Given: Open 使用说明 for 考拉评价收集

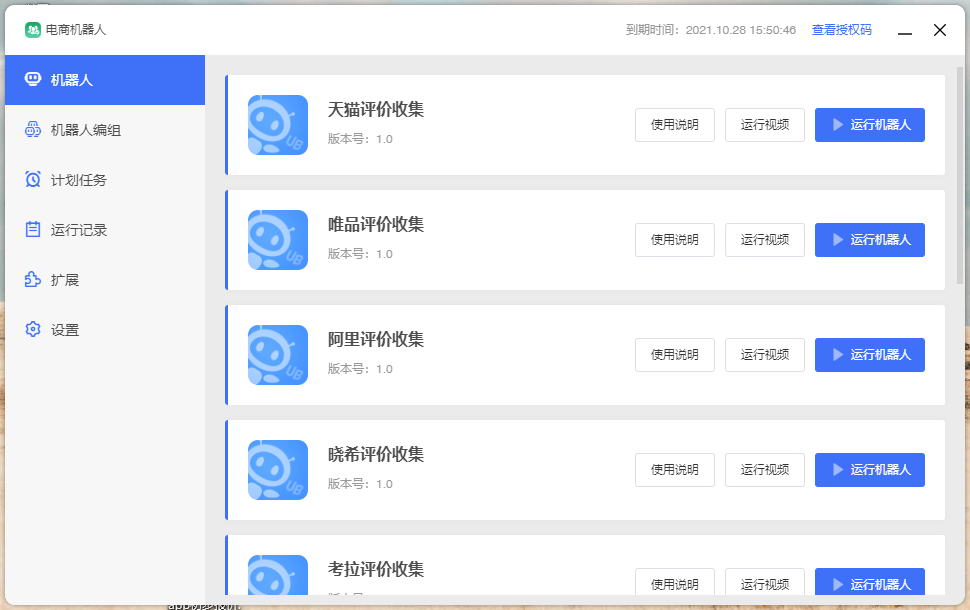Looking at the screenshot, I should (x=675, y=582).
